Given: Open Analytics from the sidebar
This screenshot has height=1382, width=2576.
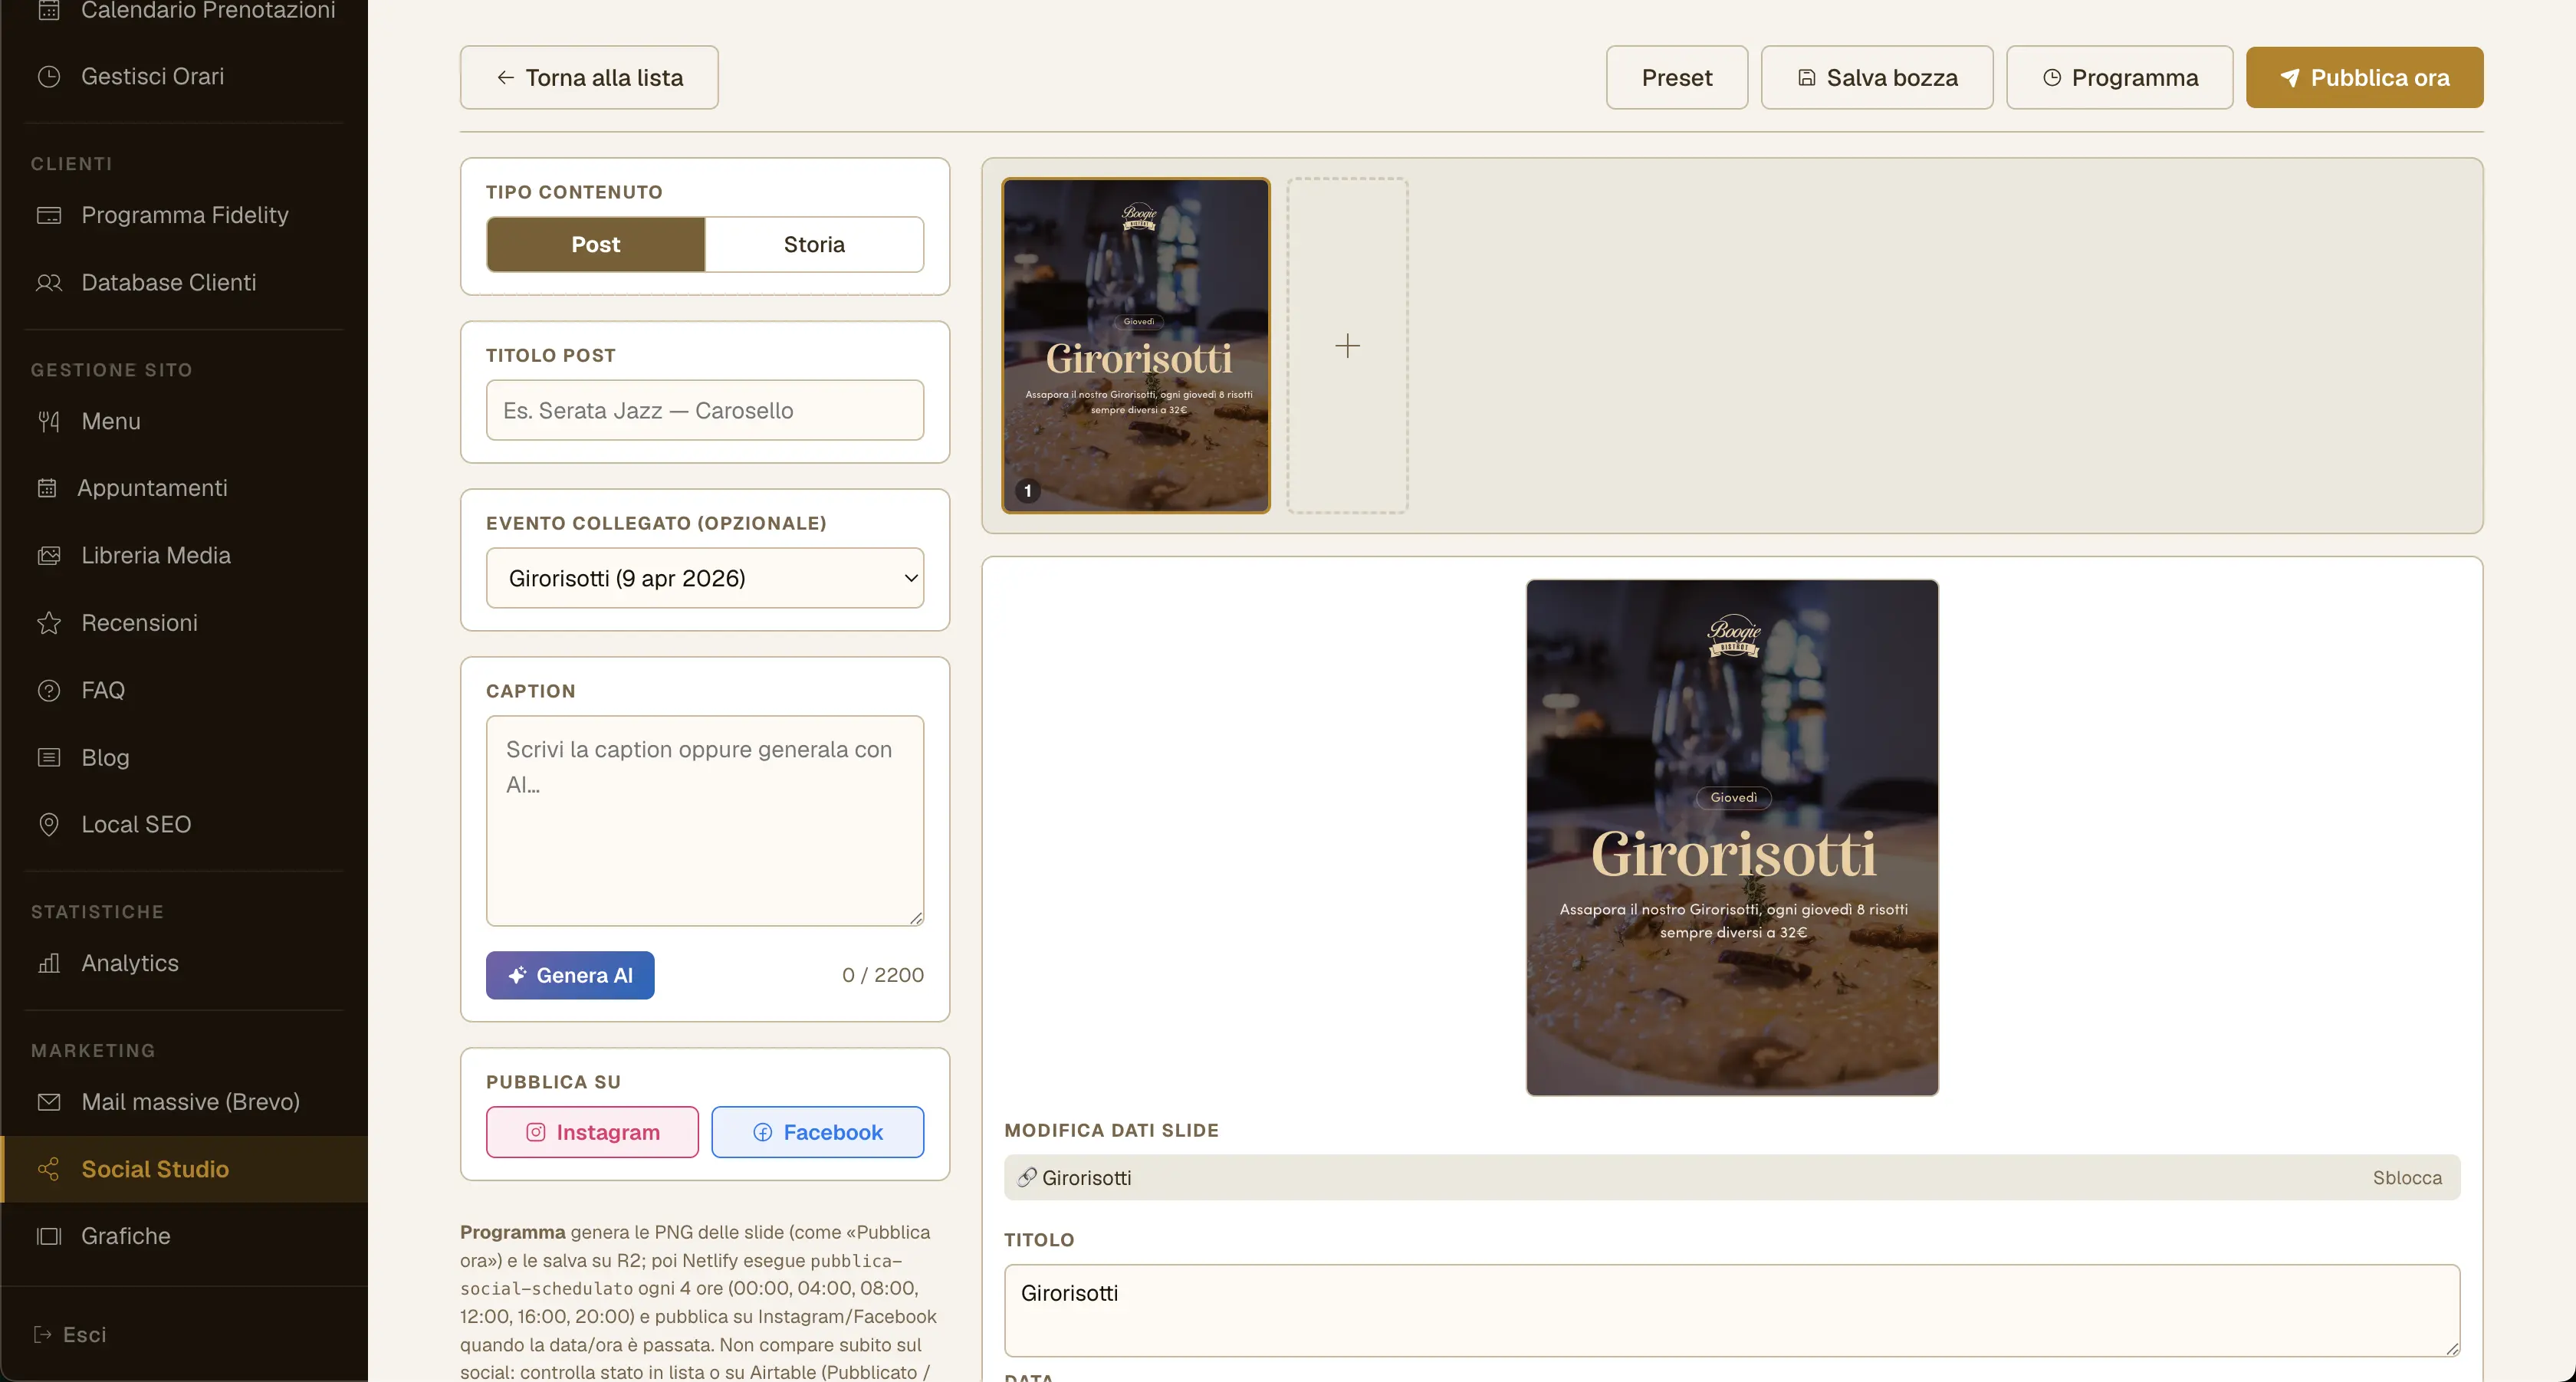Looking at the screenshot, I should (x=184, y=963).
